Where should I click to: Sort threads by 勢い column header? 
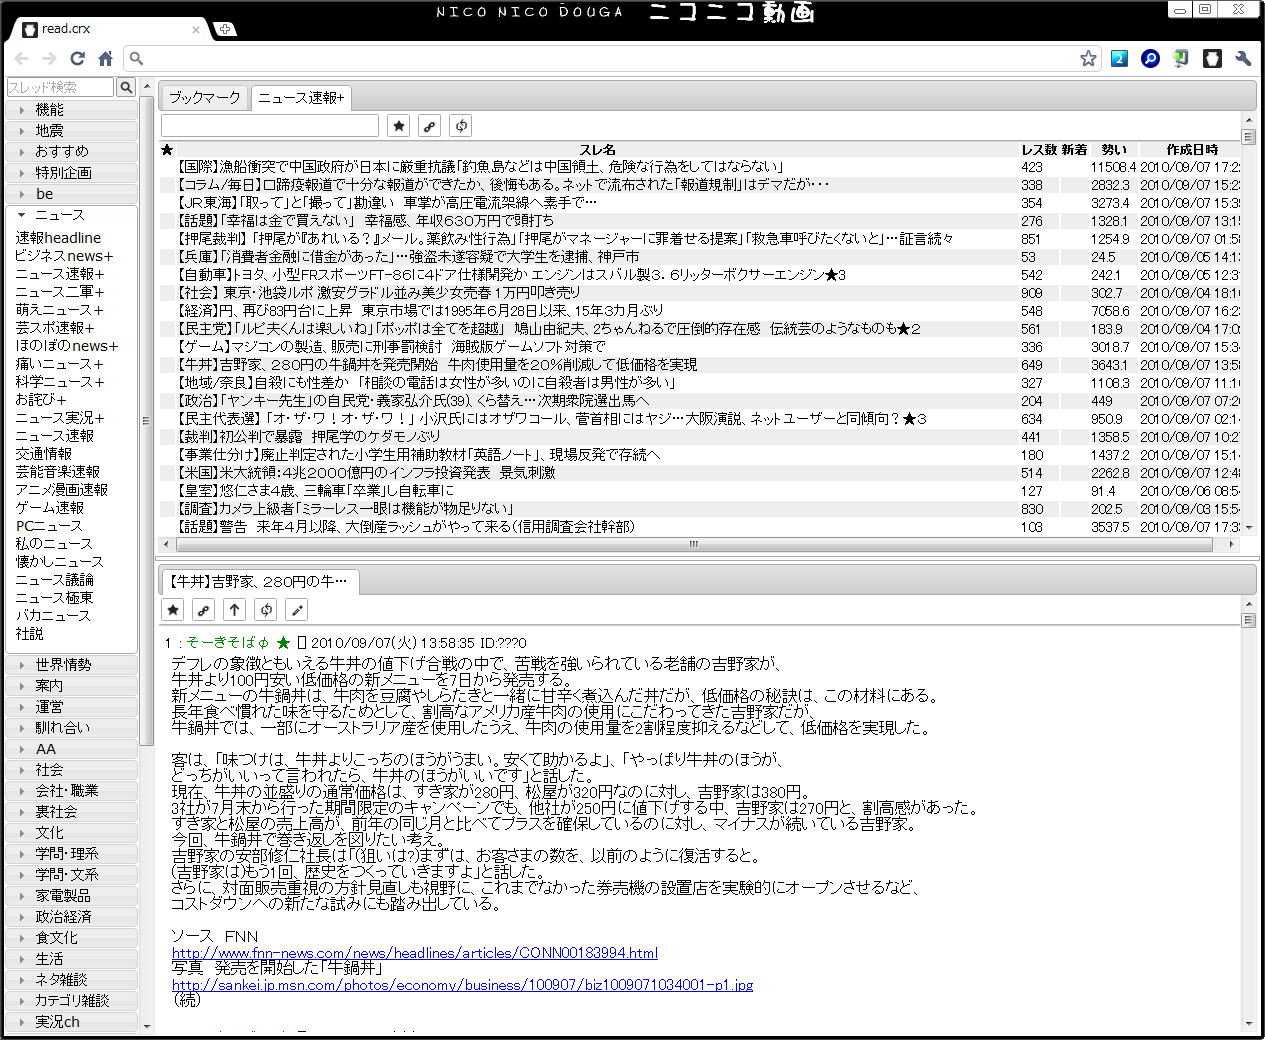click(1114, 150)
